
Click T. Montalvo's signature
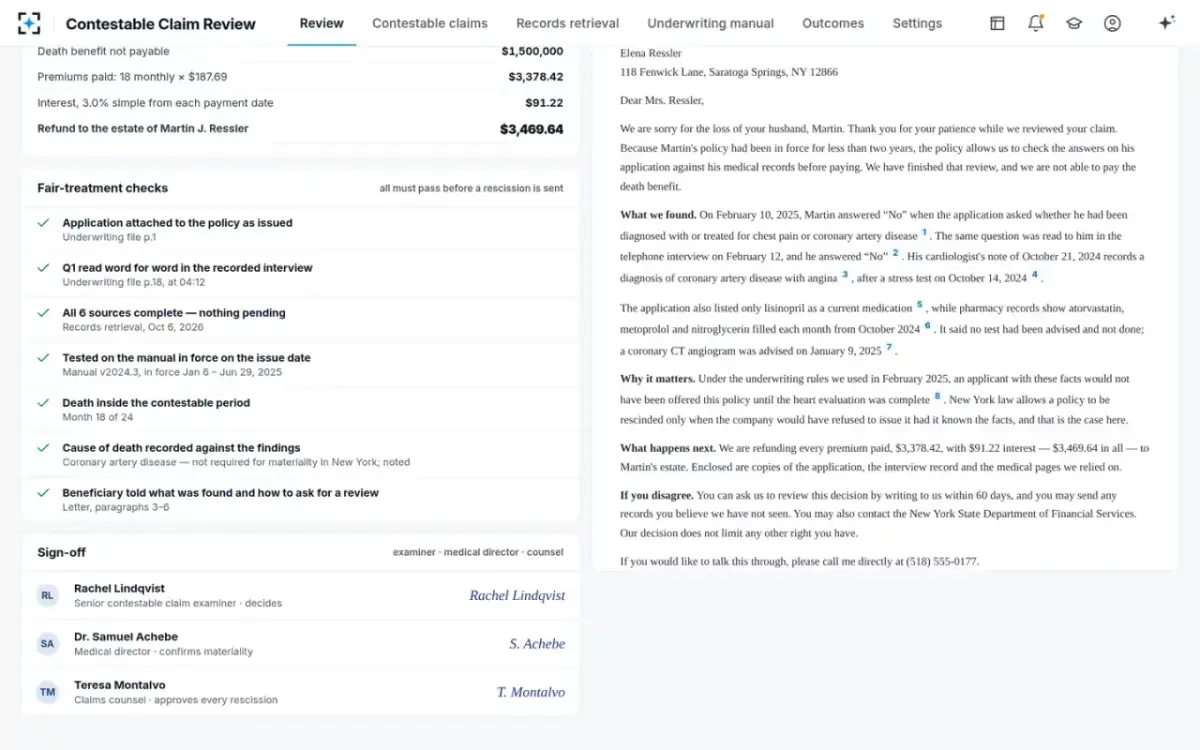click(x=531, y=692)
